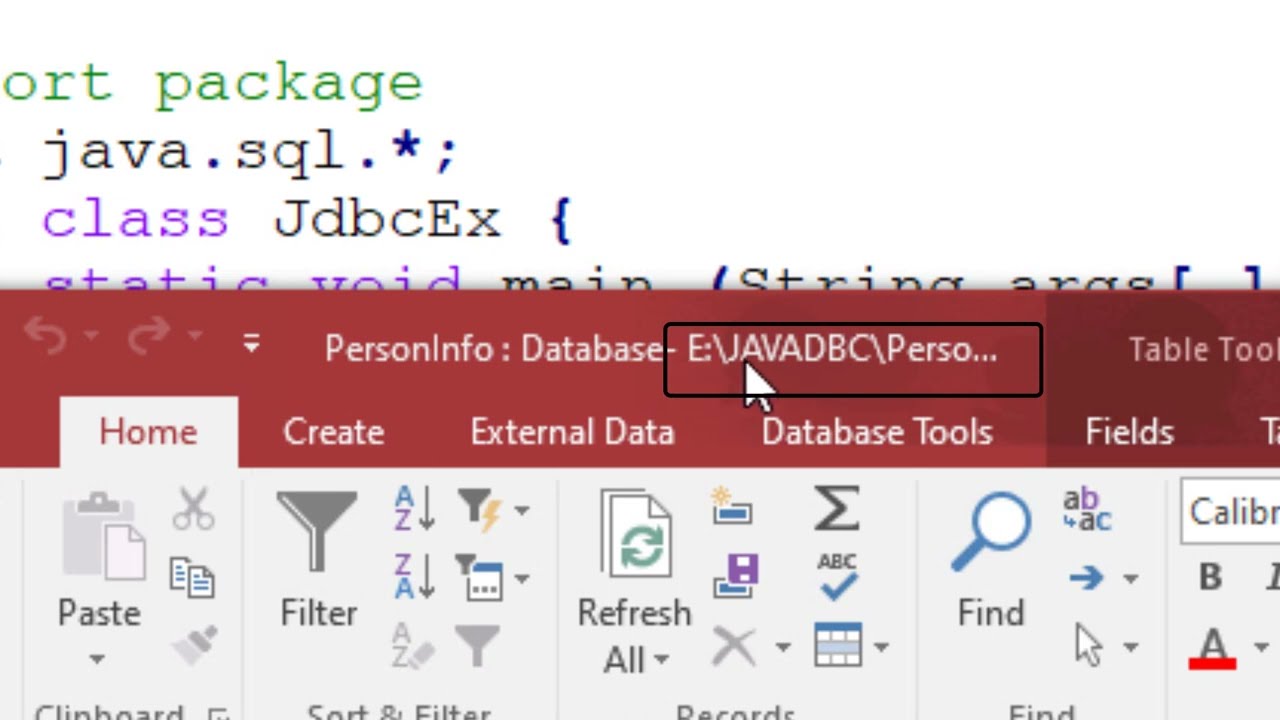Click the Redo arrow icon
The height and width of the screenshot is (720, 1280).
point(148,336)
